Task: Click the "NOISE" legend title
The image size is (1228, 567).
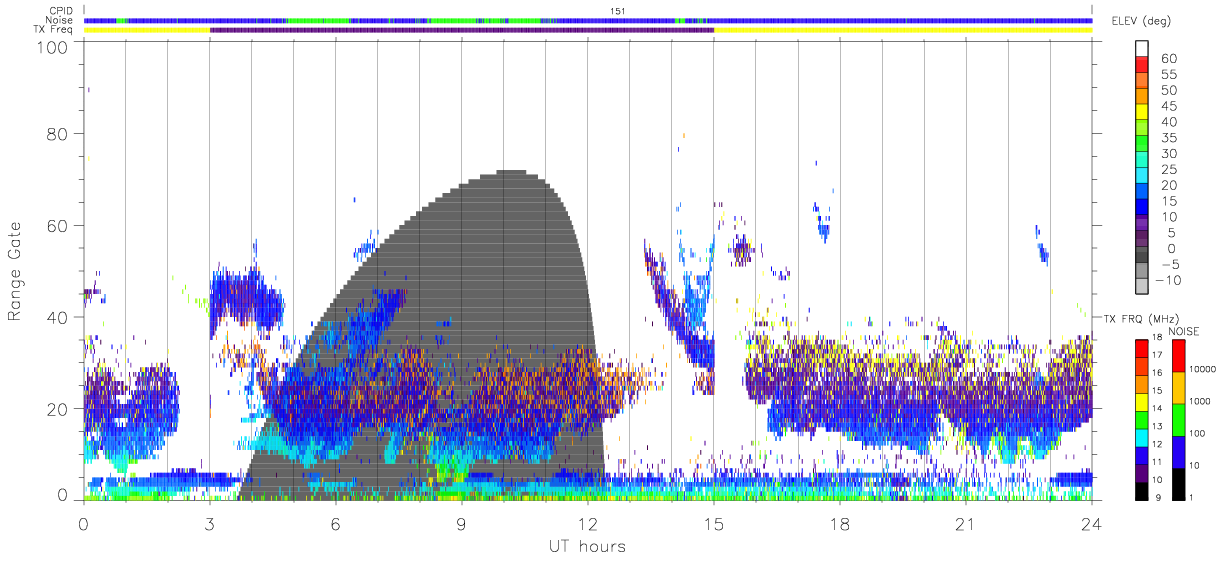Action: pyautogui.click(x=1183, y=330)
